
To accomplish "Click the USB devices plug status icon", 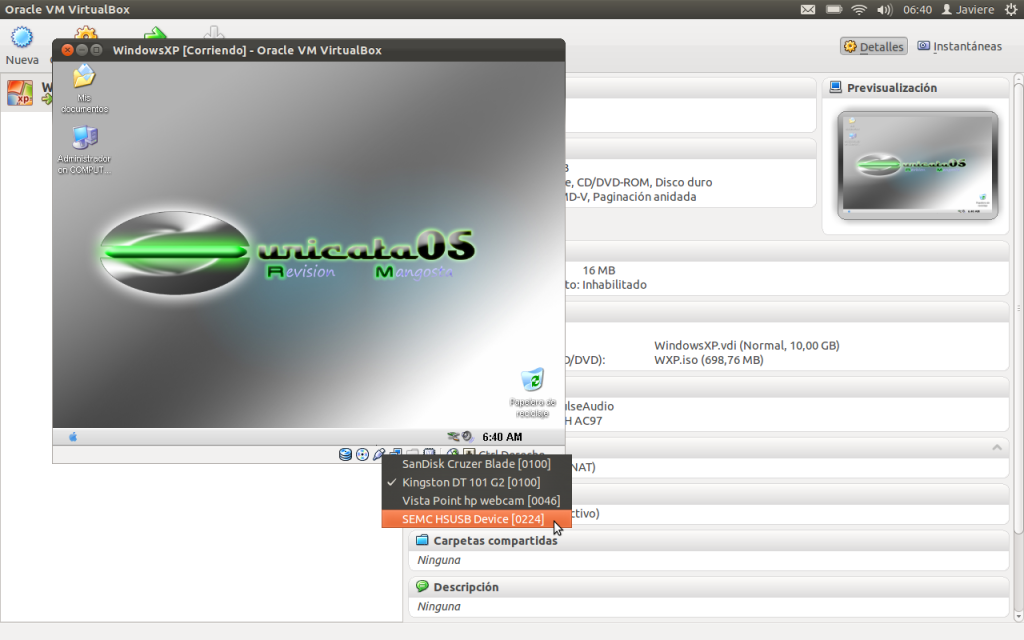I will [x=379, y=455].
